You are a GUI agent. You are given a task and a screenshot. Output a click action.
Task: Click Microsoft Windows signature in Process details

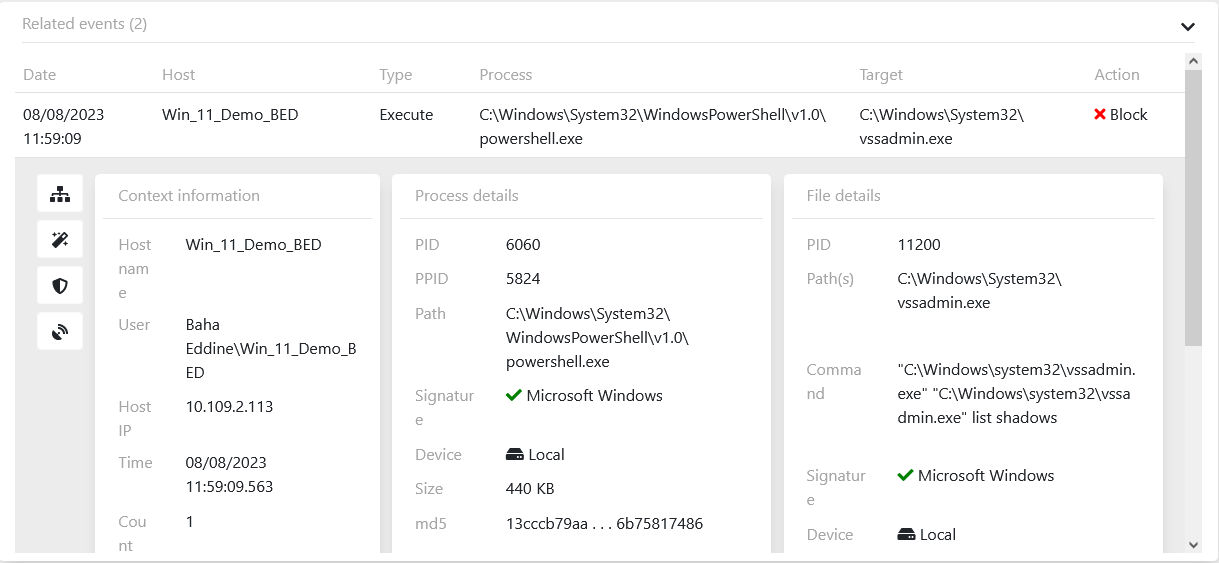tap(595, 396)
